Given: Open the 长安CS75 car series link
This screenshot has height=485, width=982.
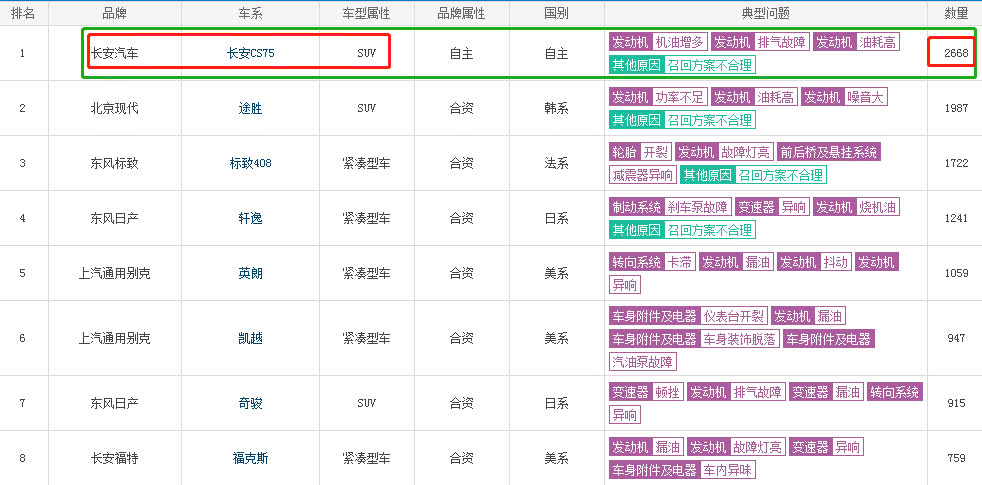Looking at the screenshot, I should (251, 54).
